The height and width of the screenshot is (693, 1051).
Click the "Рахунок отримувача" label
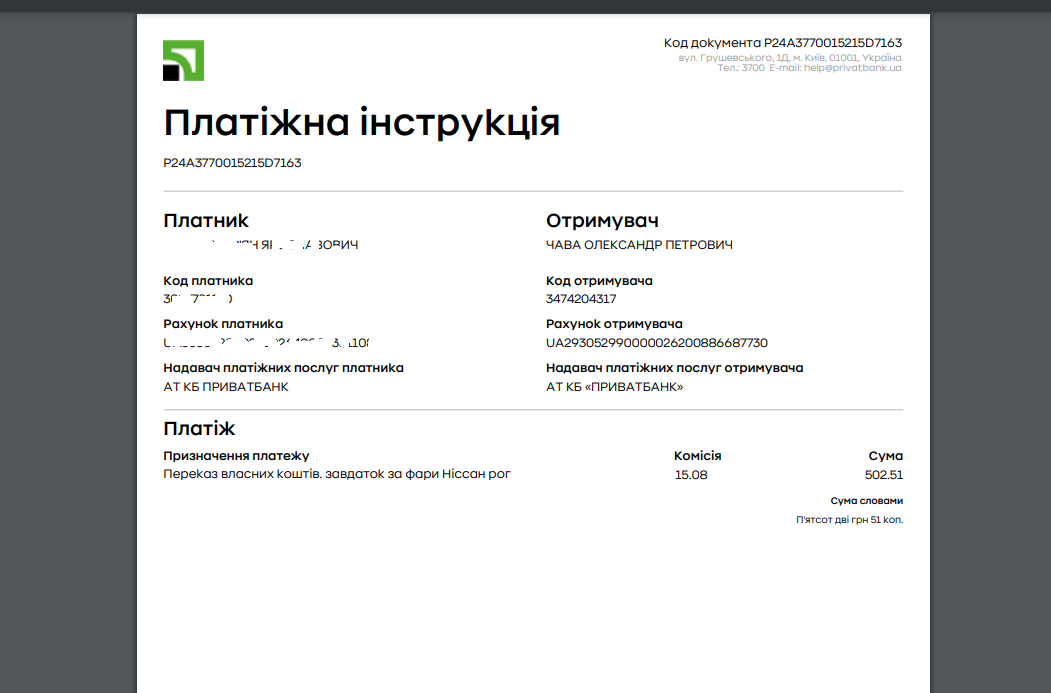click(x=614, y=324)
